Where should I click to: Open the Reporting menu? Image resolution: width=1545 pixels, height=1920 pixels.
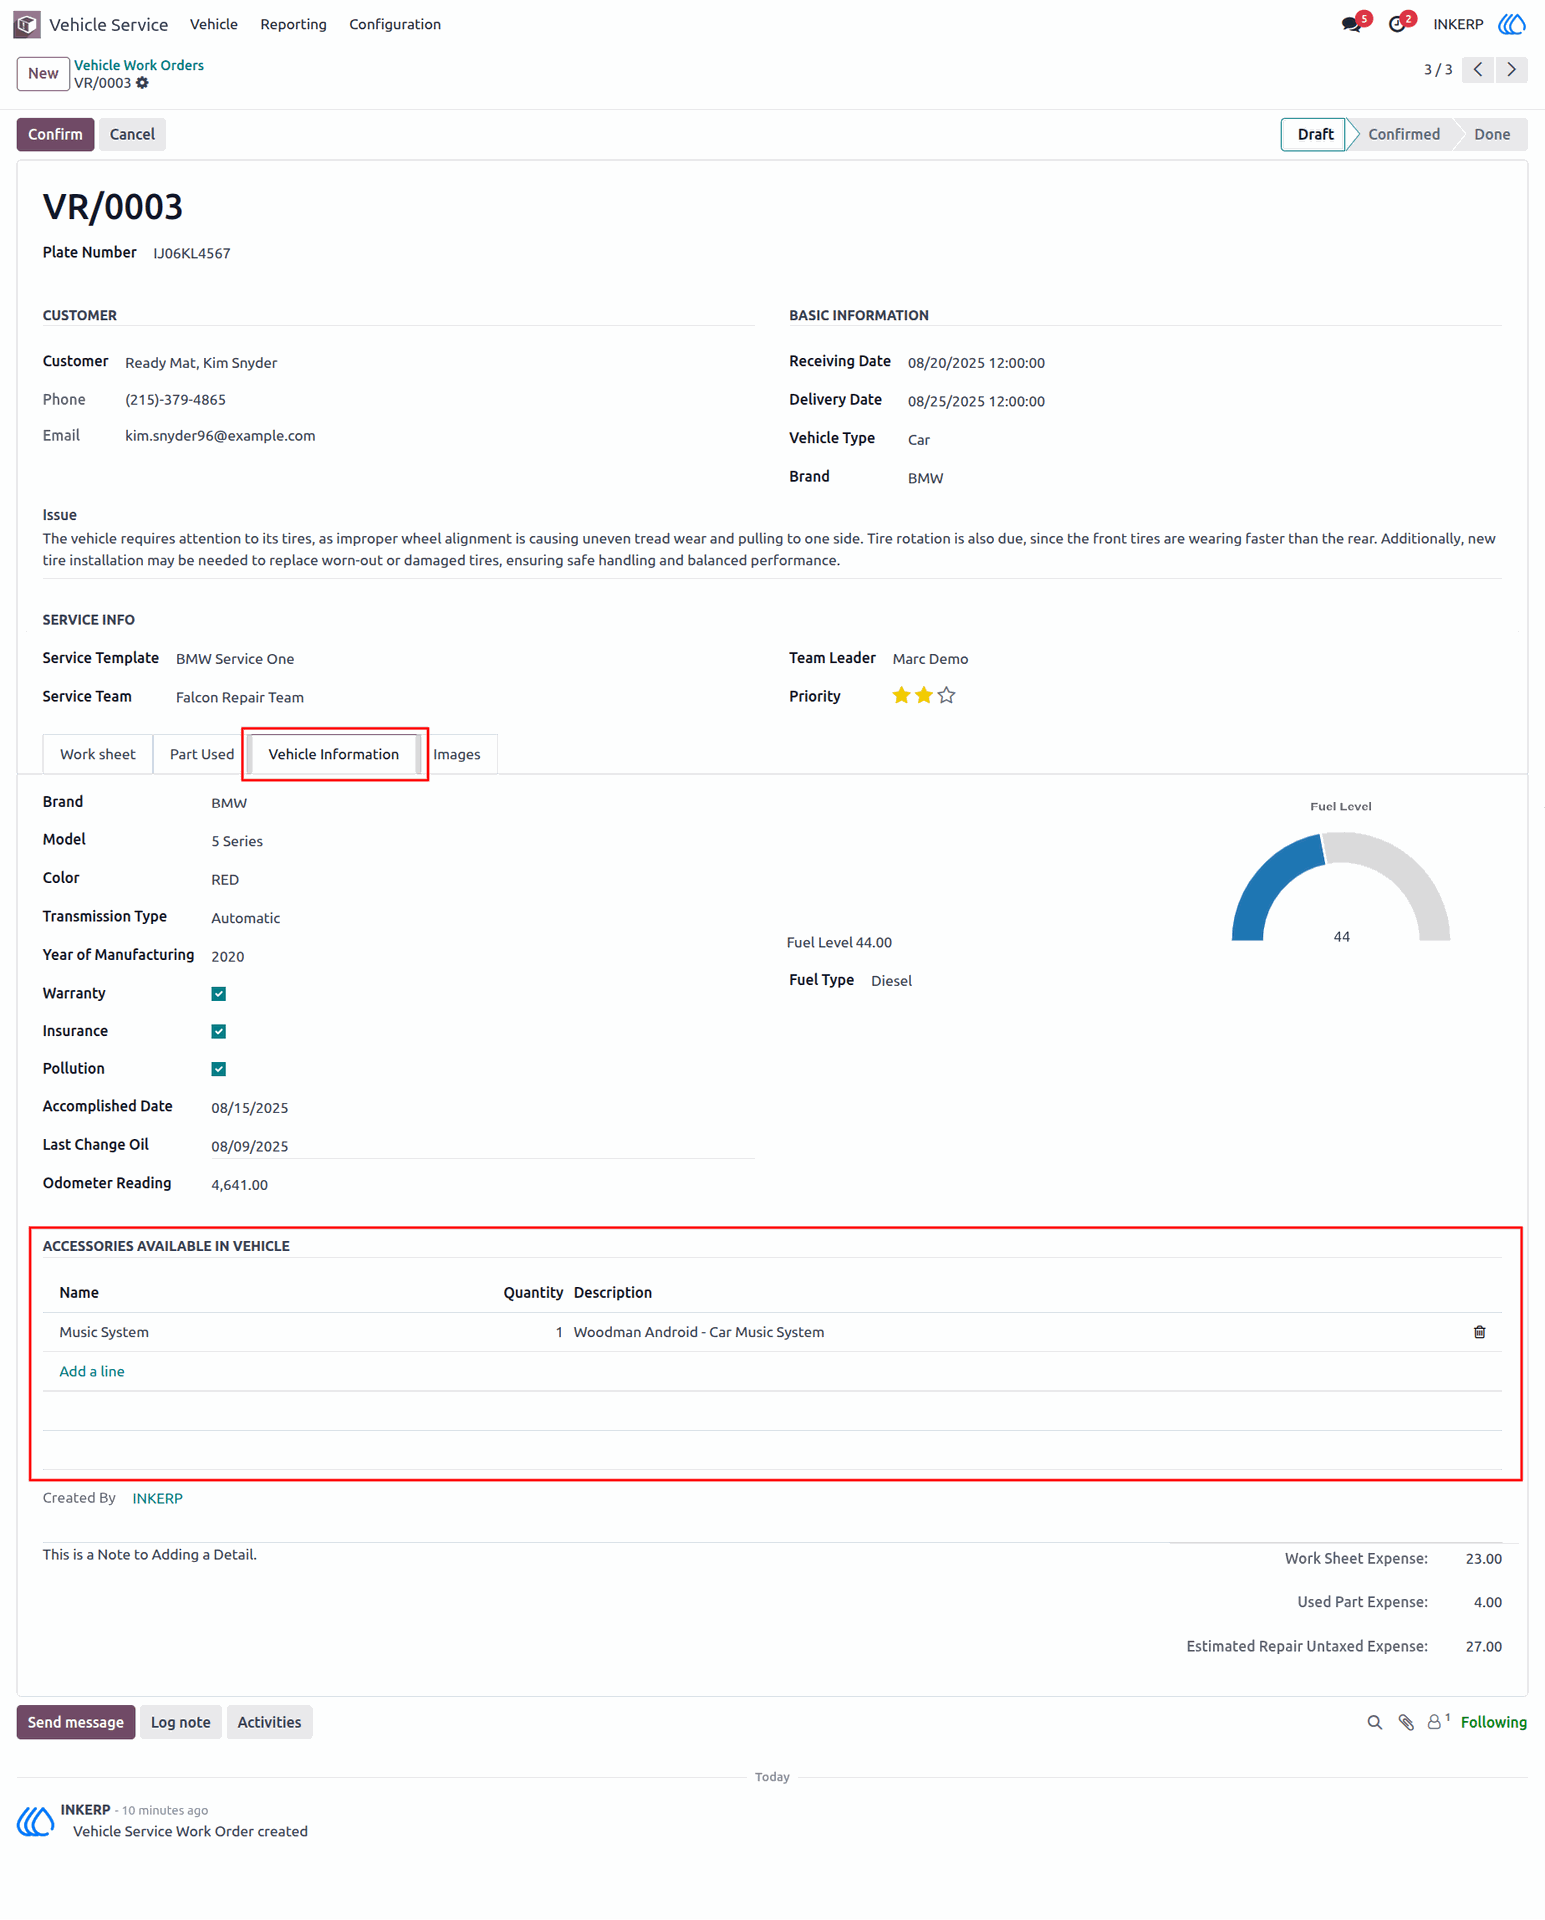(293, 24)
